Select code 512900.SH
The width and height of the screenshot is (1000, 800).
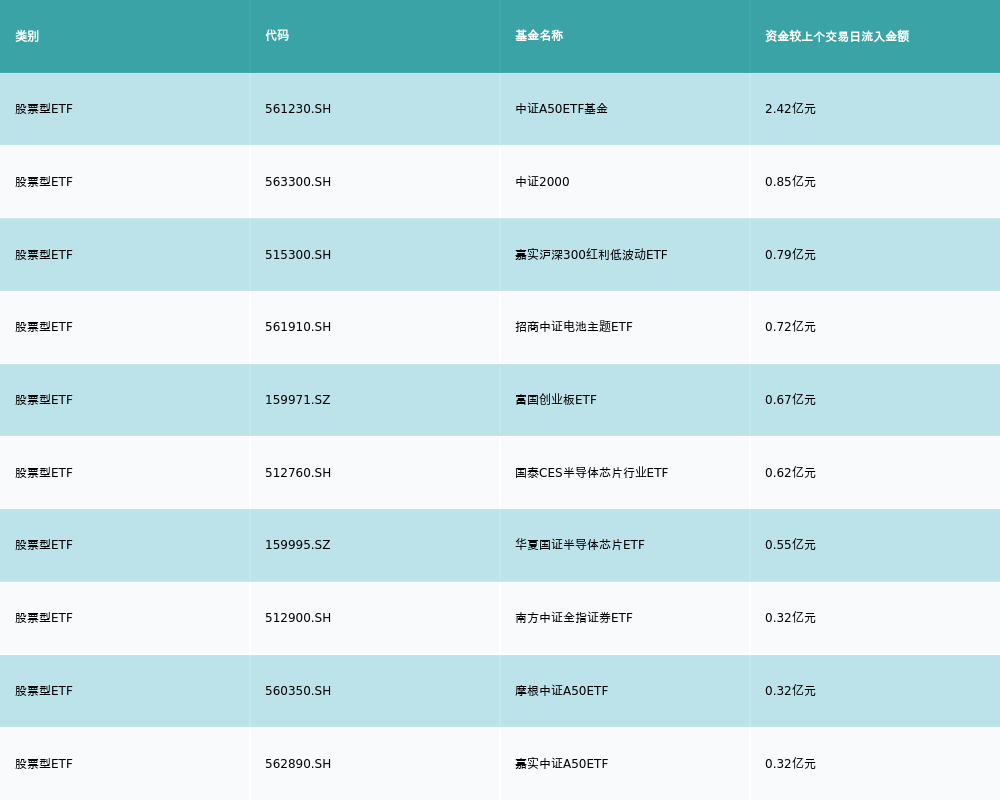(298, 618)
